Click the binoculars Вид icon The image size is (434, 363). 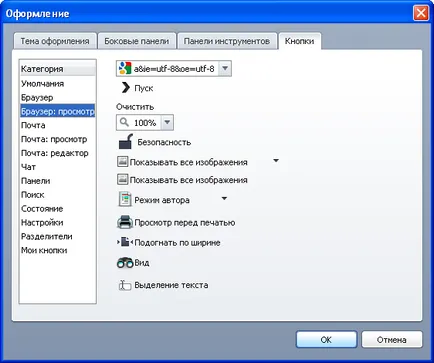pyautogui.click(x=125, y=263)
